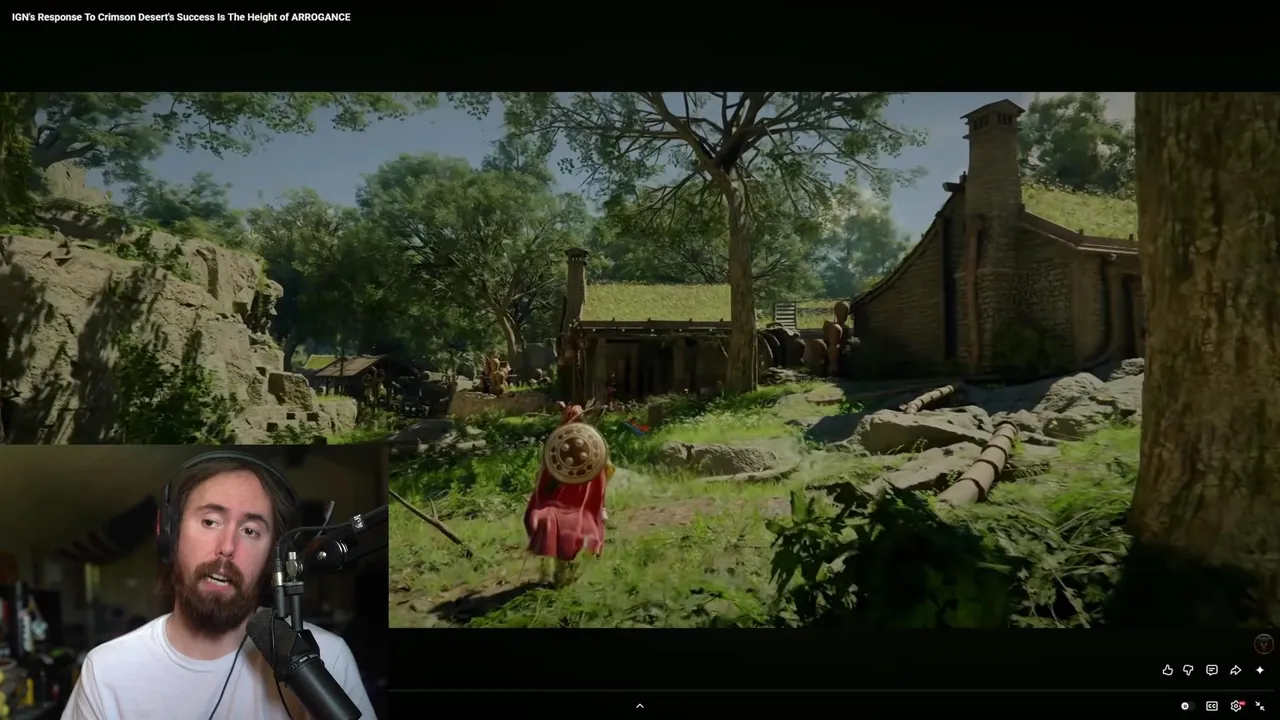This screenshot has width=1280, height=720.
Task: Click the channel watermark avatar
Action: [1263, 644]
